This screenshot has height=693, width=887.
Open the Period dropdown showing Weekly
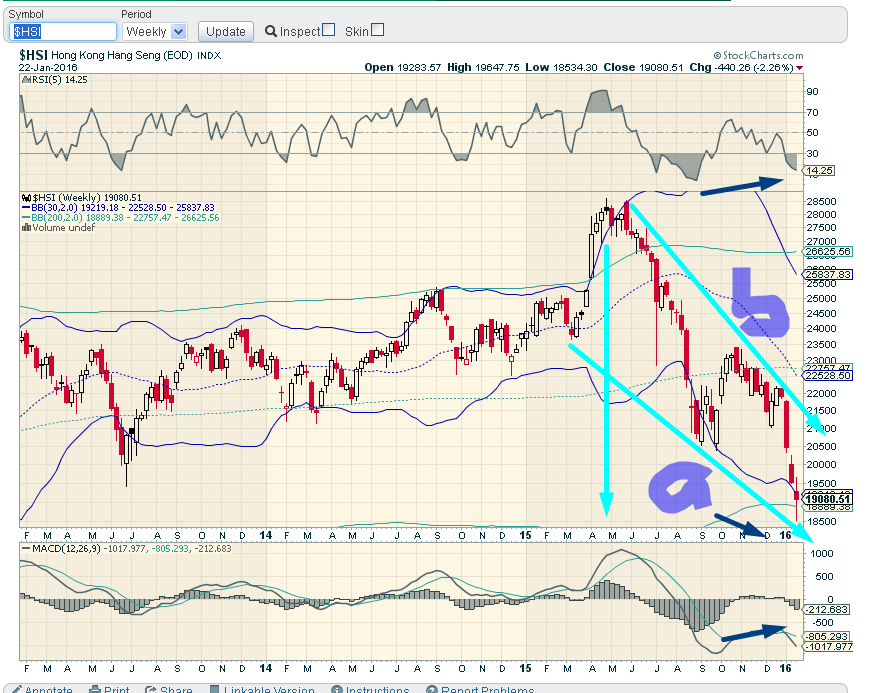154,32
